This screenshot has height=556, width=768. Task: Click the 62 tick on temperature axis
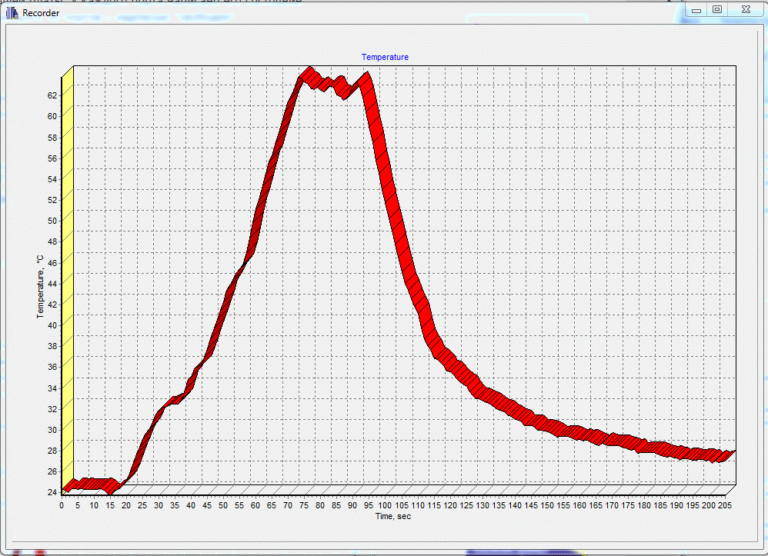(x=54, y=95)
